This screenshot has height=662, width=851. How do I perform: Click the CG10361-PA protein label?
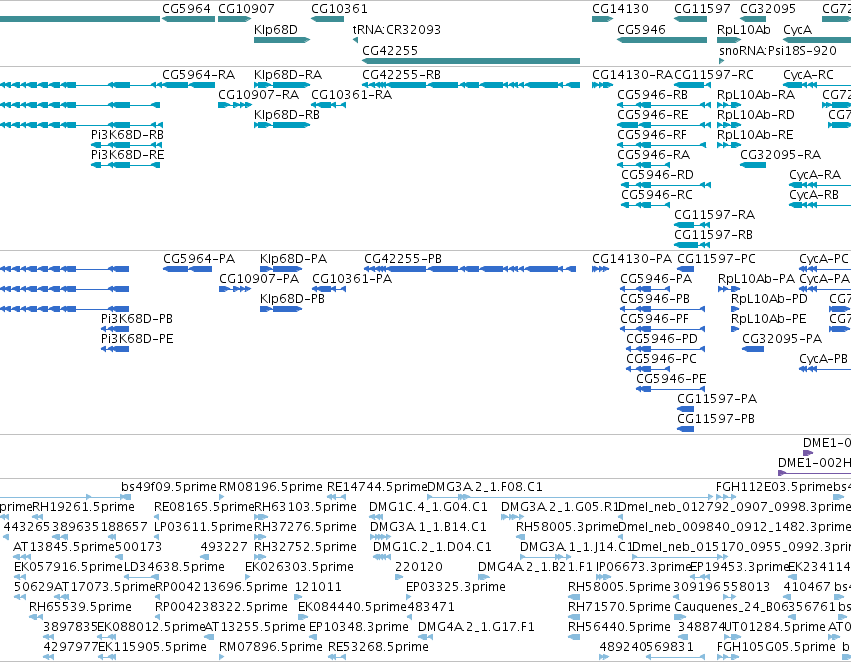coord(352,279)
